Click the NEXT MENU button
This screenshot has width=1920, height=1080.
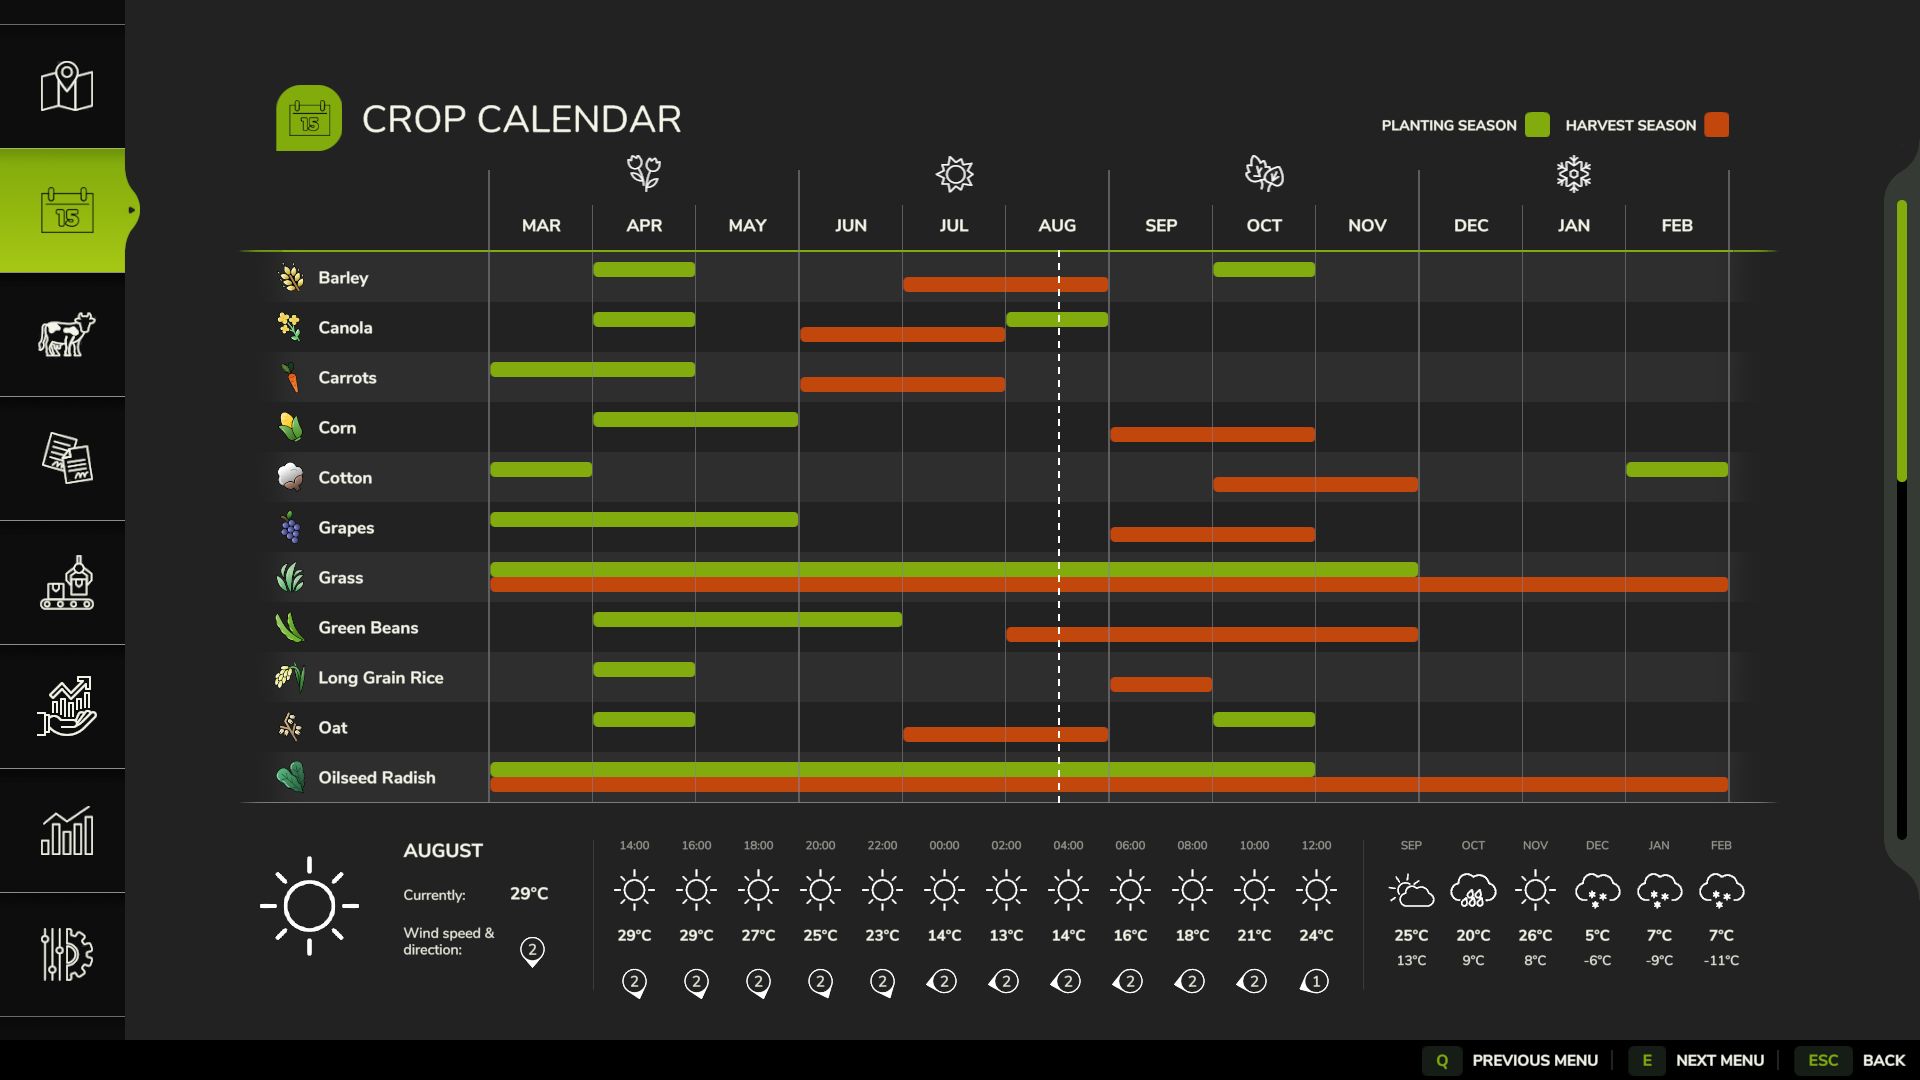point(1718,1060)
